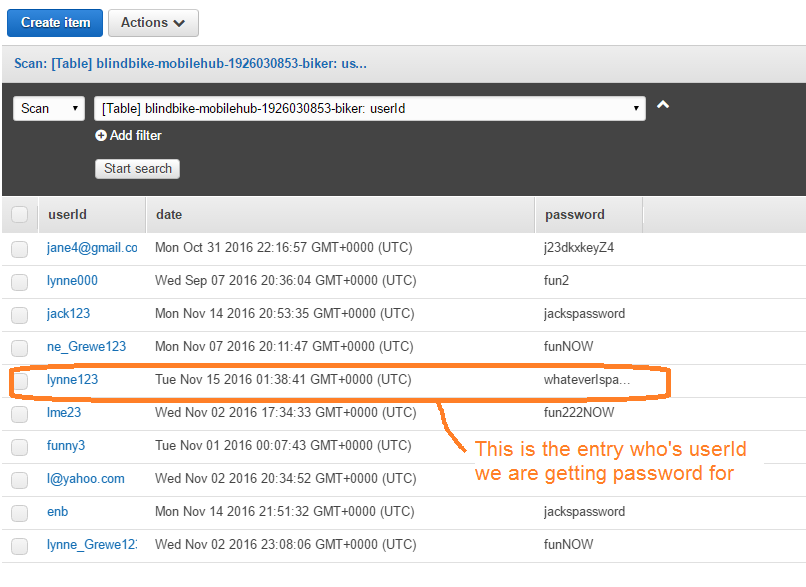Click the password column header
806x587 pixels.
(x=574, y=215)
